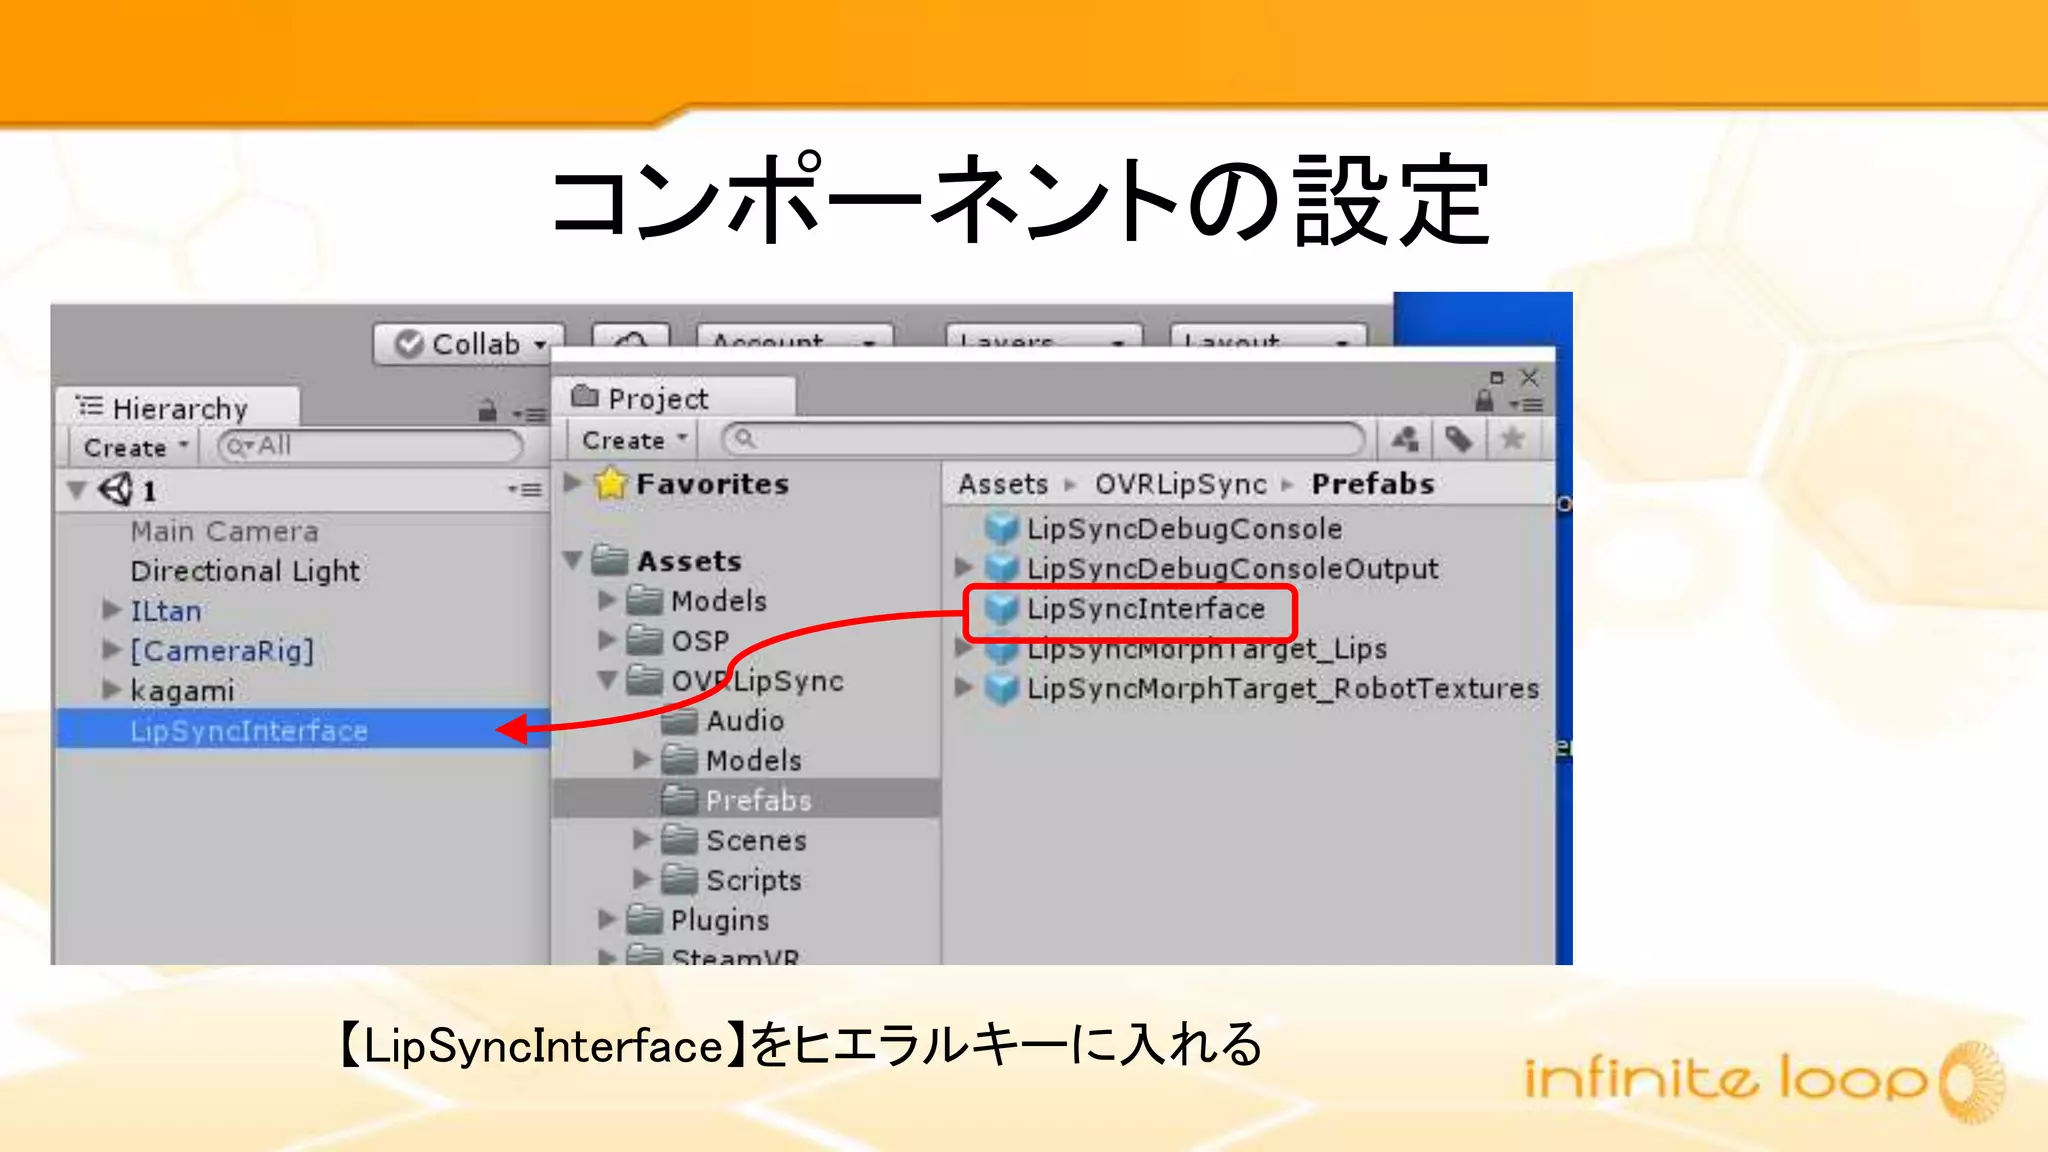Click the Favorites star icon
The image size is (2048, 1152).
(x=610, y=484)
